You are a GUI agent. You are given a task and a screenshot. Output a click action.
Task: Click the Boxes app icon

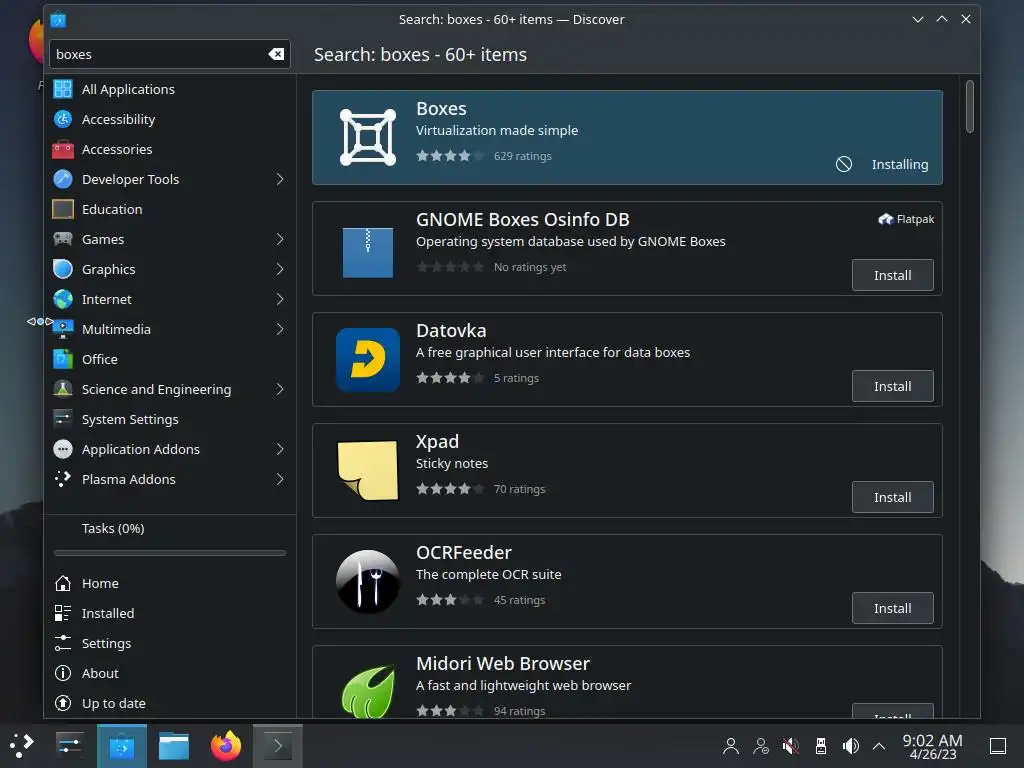(x=368, y=137)
